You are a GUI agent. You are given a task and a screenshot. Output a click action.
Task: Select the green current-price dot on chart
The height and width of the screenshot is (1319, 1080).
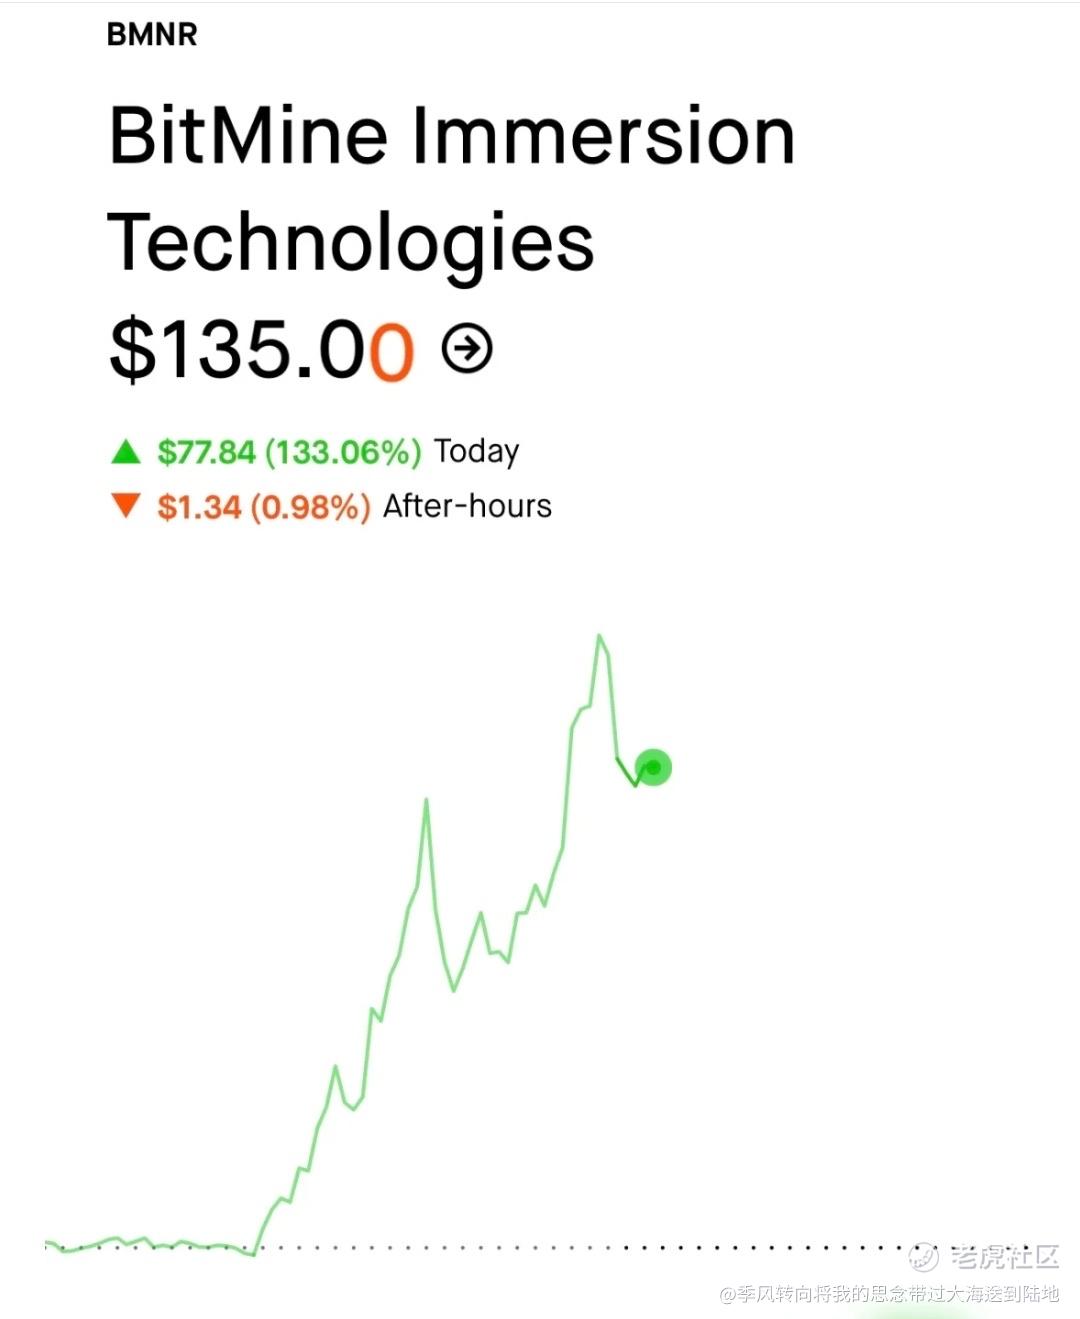[x=653, y=767]
